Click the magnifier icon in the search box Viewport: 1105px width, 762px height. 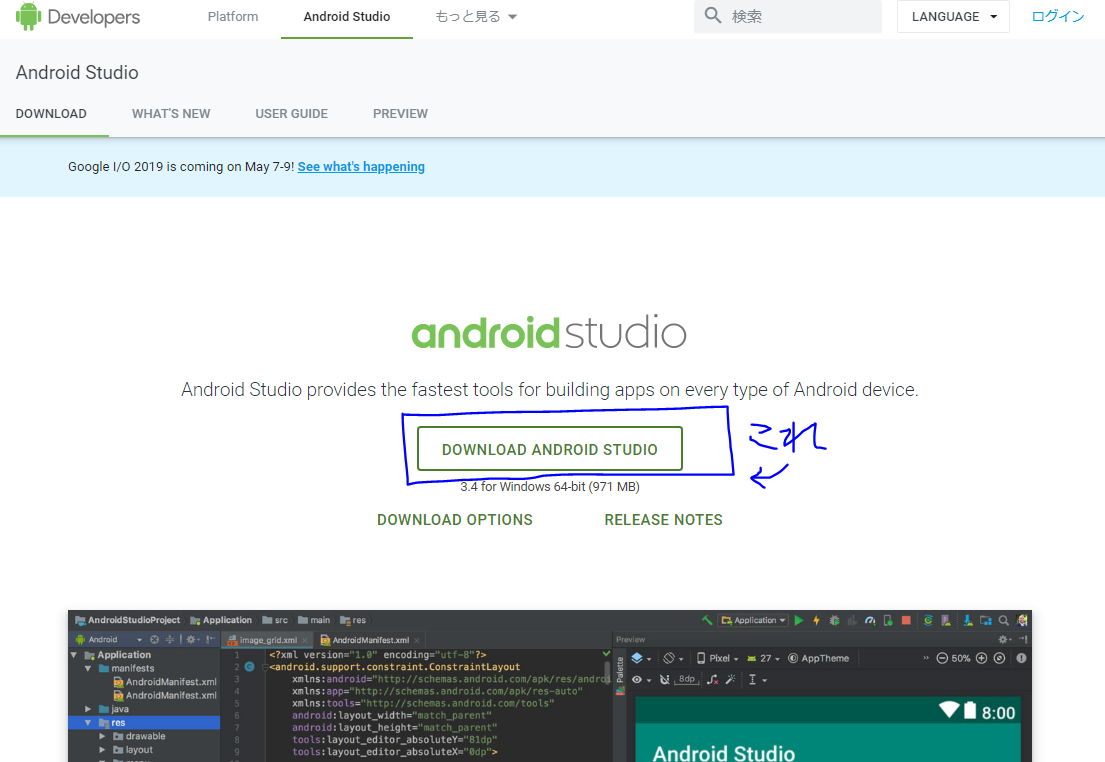pos(712,16)
